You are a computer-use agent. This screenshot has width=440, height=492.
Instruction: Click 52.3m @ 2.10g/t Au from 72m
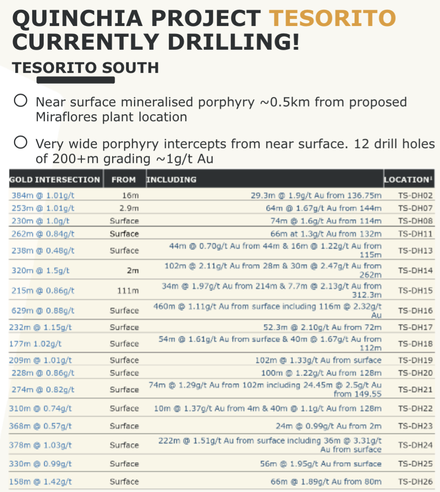click(x=322, y=327)
